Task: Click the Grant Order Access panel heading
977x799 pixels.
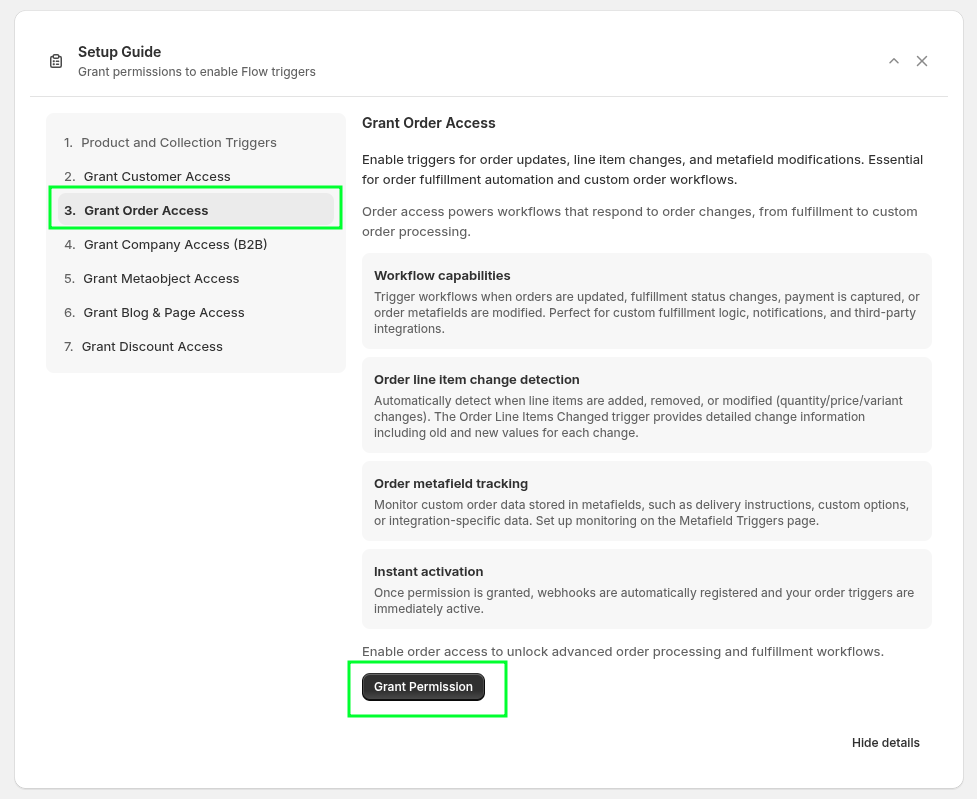Action: pos(429,123)
